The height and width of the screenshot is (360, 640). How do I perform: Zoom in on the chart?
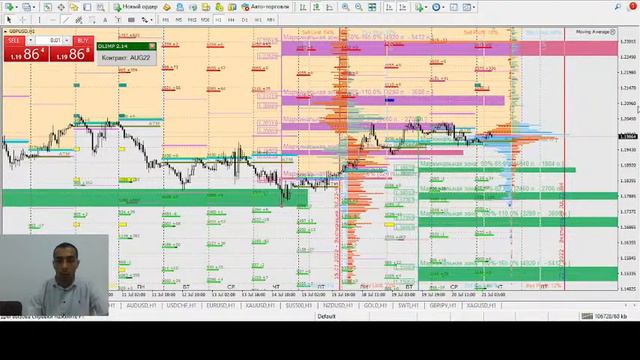(345, 7)
